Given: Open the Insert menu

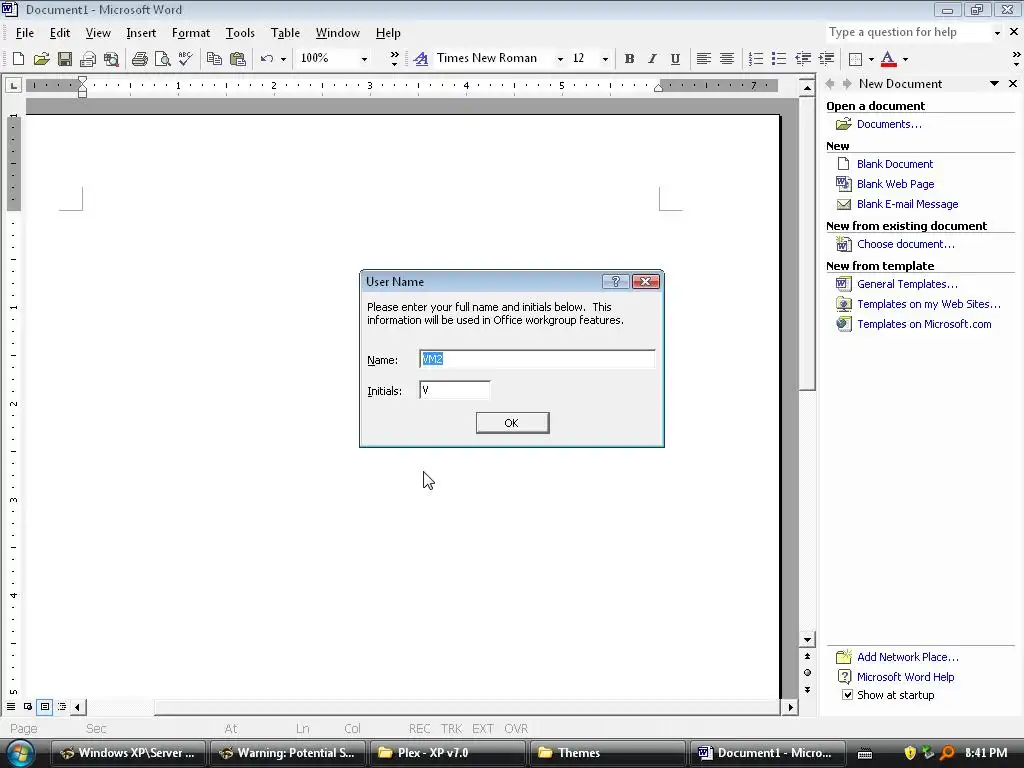Looking at the screenshot, I should 141,33.
